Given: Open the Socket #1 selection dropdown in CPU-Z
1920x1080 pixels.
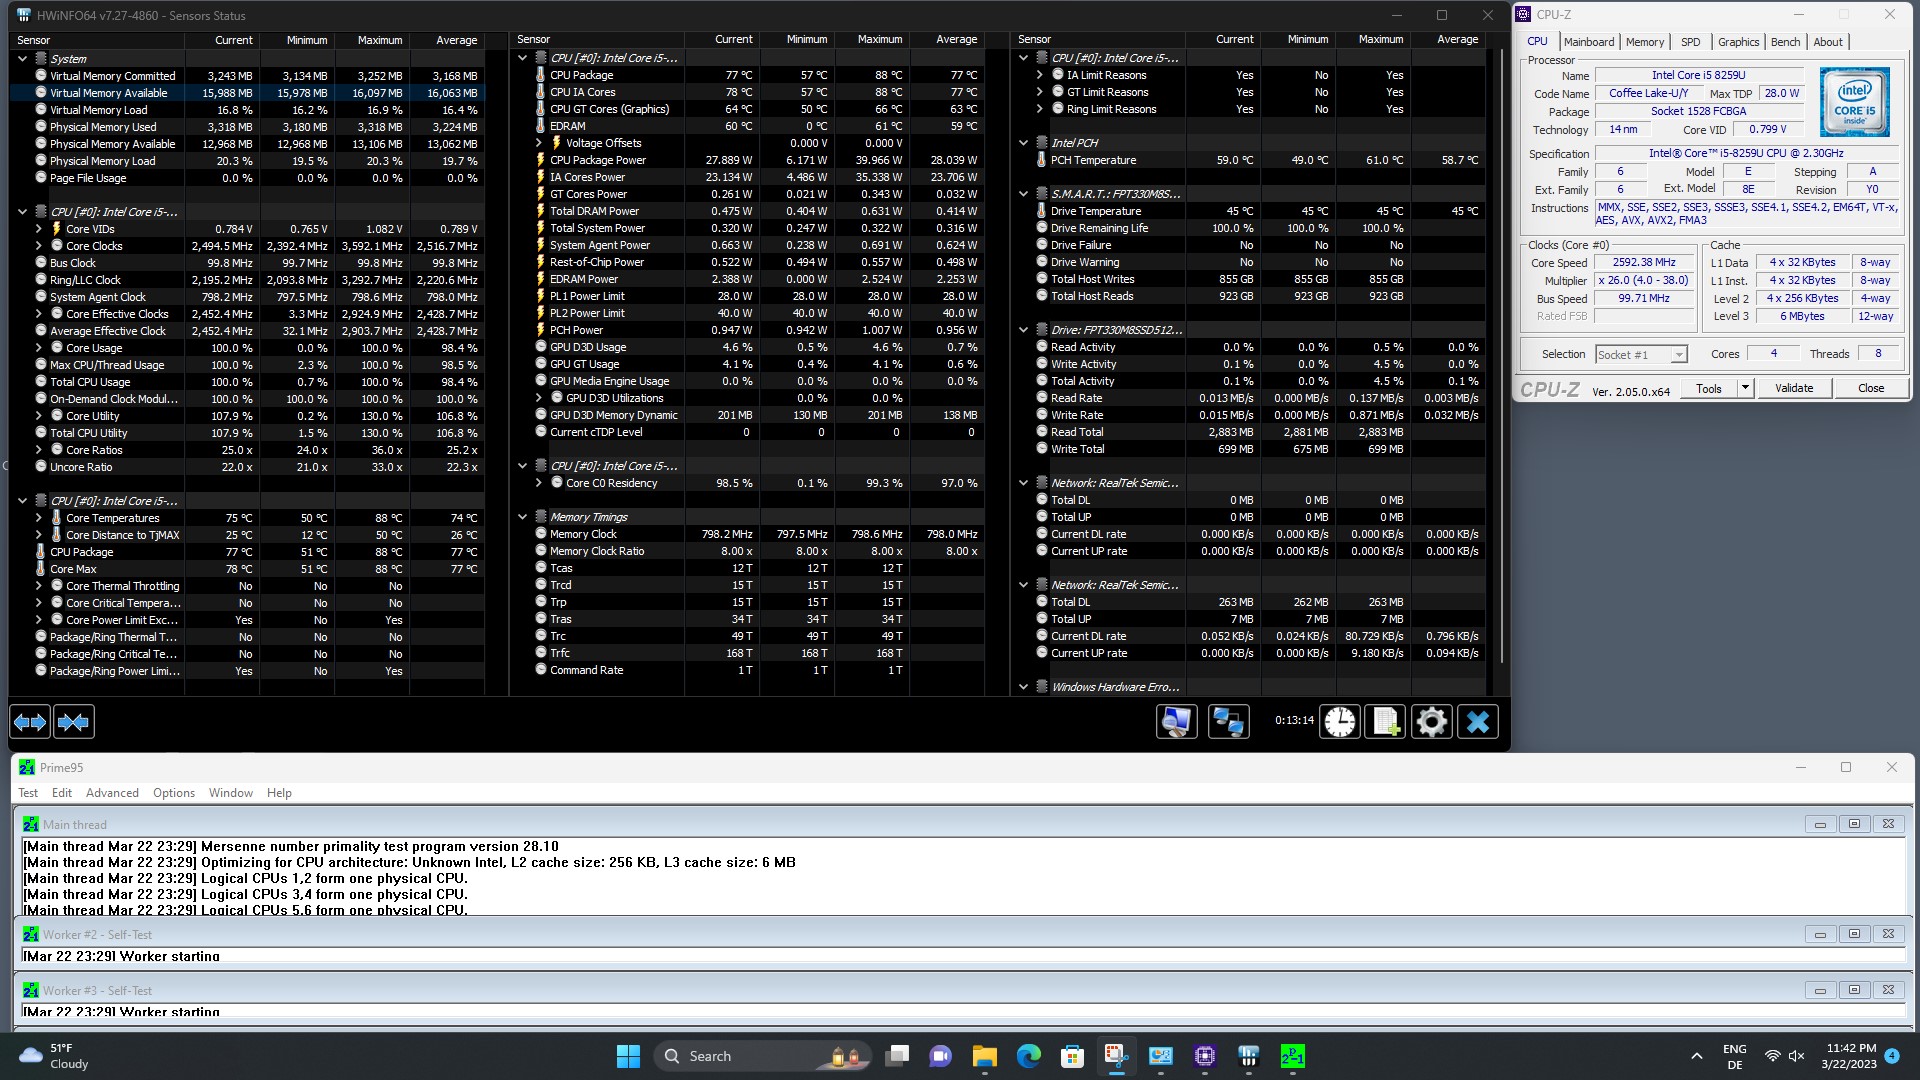Looking at the screenshot, I should (1679, 355).
